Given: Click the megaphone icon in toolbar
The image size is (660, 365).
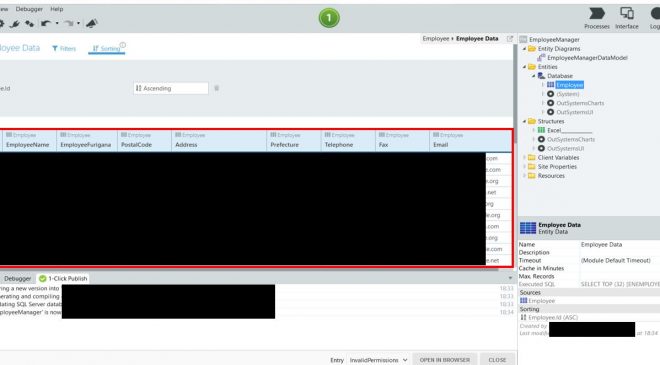Looking at the screenshot, I should click(91, 24).
